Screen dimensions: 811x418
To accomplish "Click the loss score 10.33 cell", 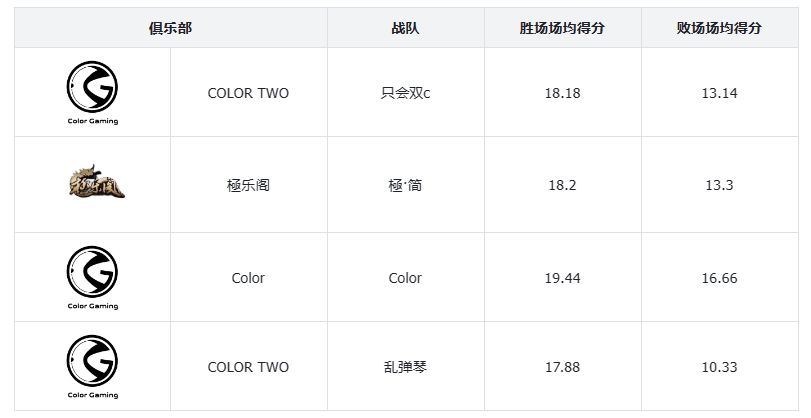I will pyautogui.click(x=719, y=367).
